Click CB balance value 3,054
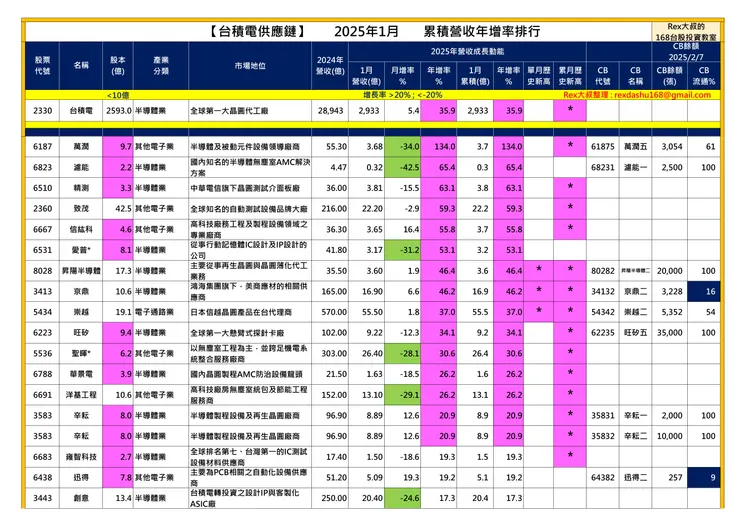The width and height of the screenshot is (740, 523). point(669,146)
